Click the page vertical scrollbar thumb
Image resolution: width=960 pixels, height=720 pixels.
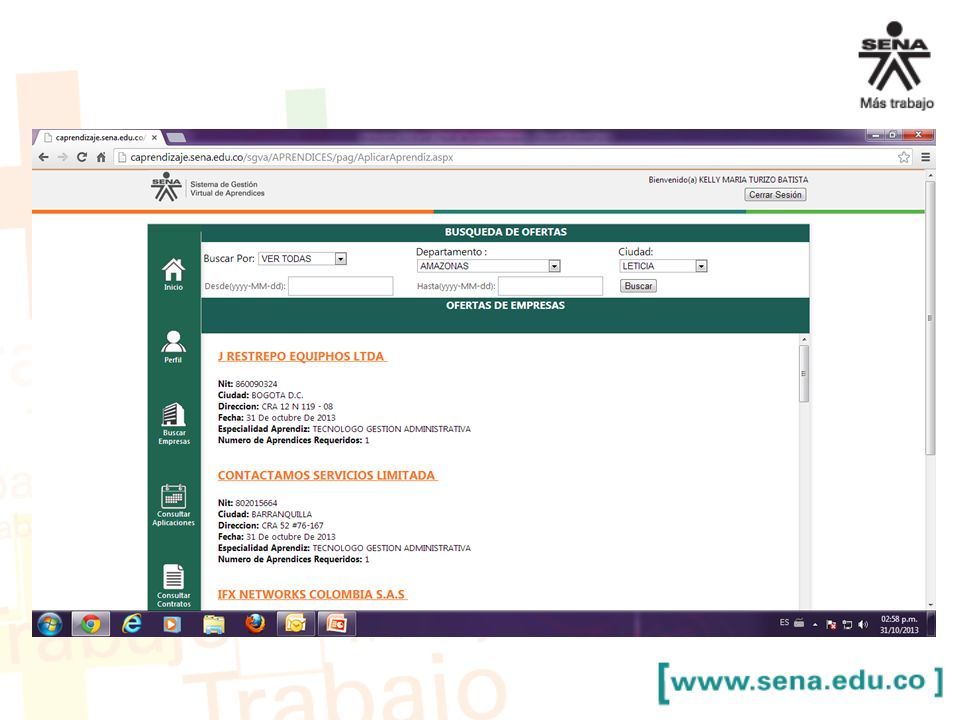[x=930, y=317]
